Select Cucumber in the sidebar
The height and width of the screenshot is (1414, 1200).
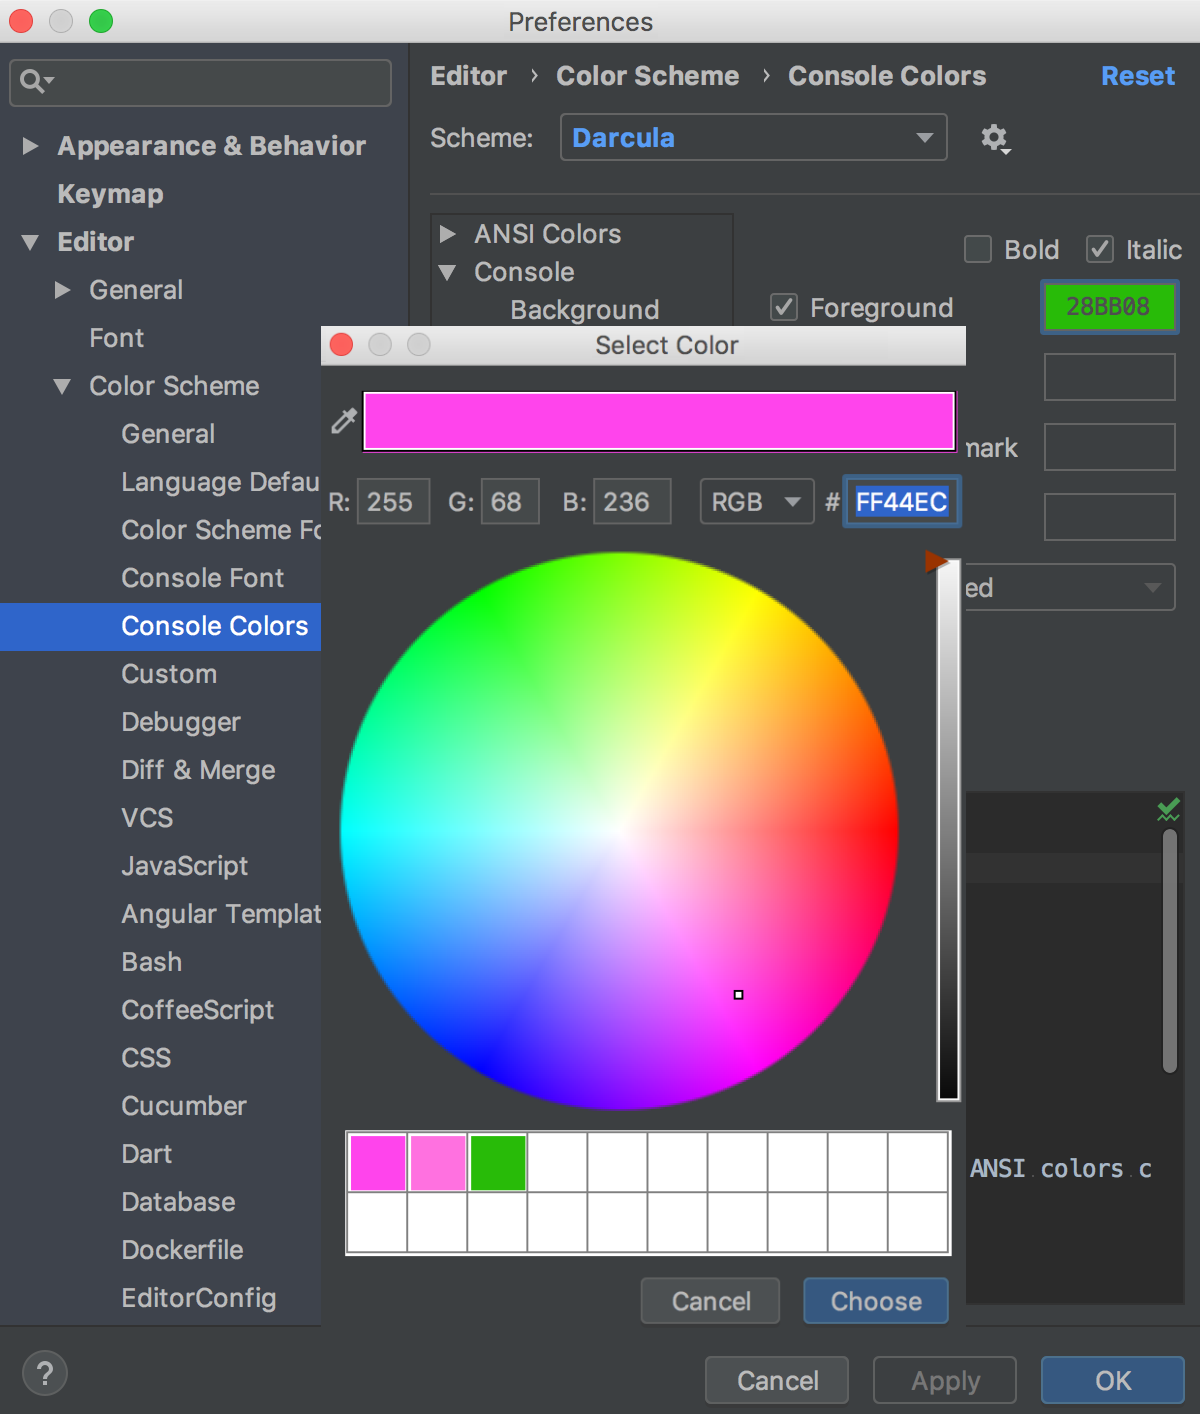[x=184, y=1106]
